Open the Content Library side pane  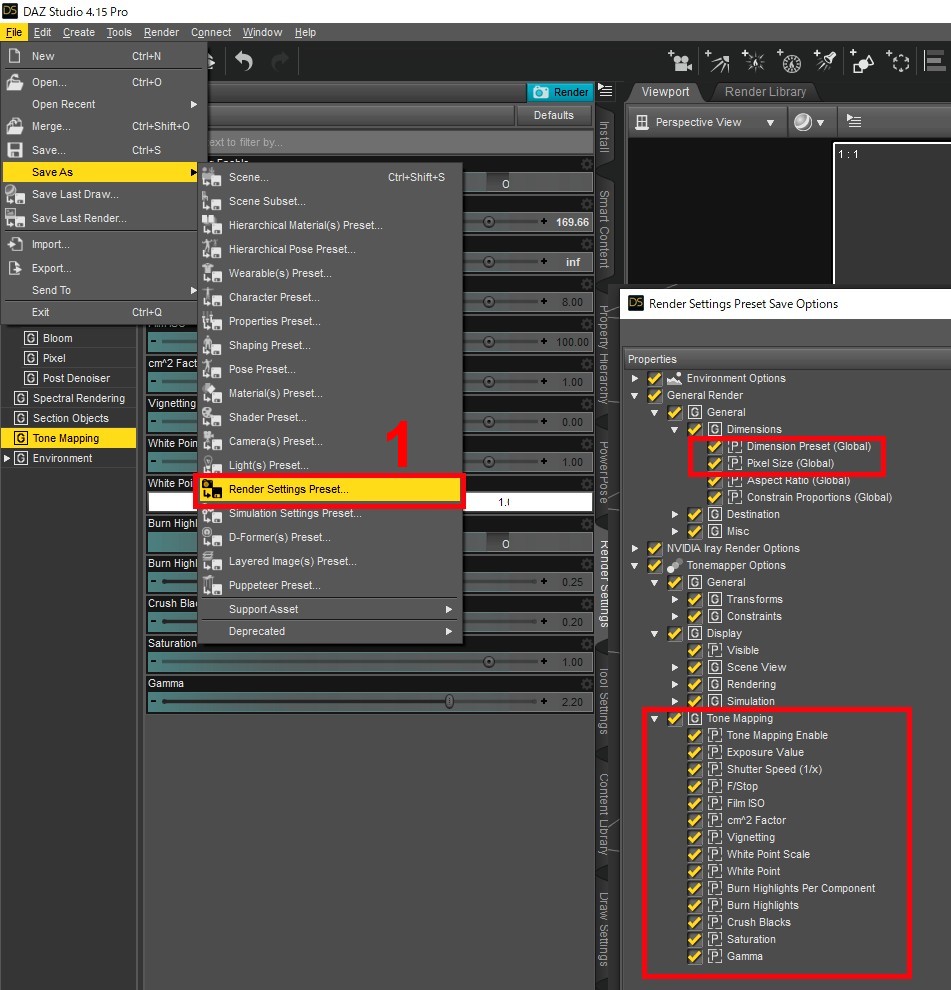point(604,814)
